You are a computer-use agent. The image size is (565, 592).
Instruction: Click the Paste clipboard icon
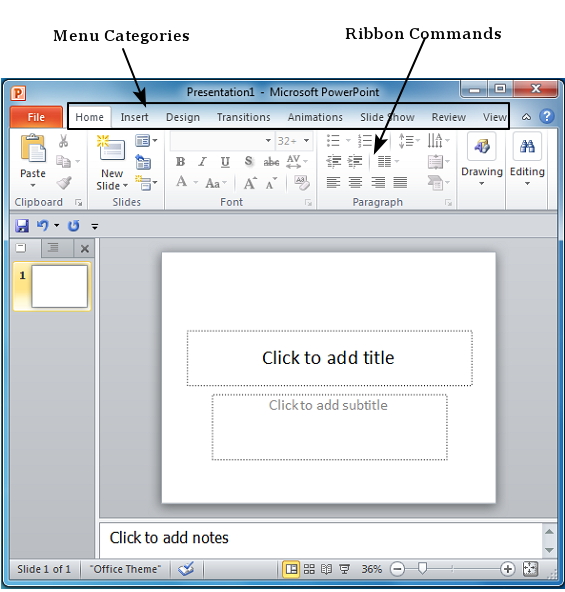coord(33,148)
